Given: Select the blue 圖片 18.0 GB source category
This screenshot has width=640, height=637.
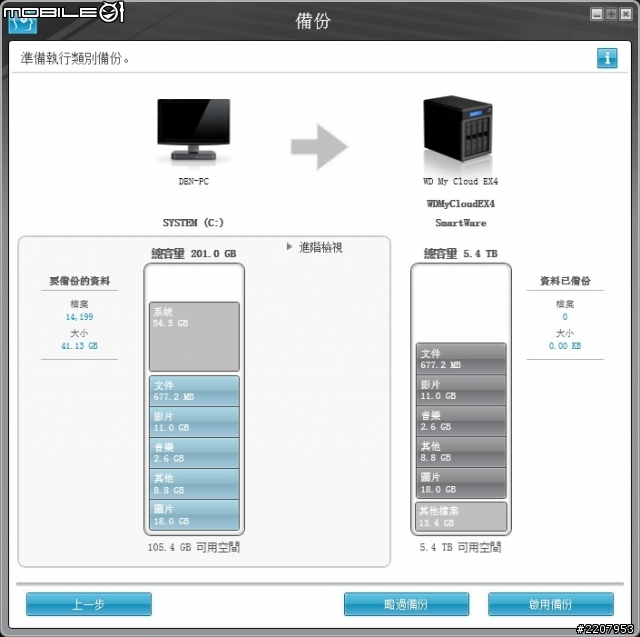Looking at the screenshot, I should pyautogui.click(x=194, y=515).
